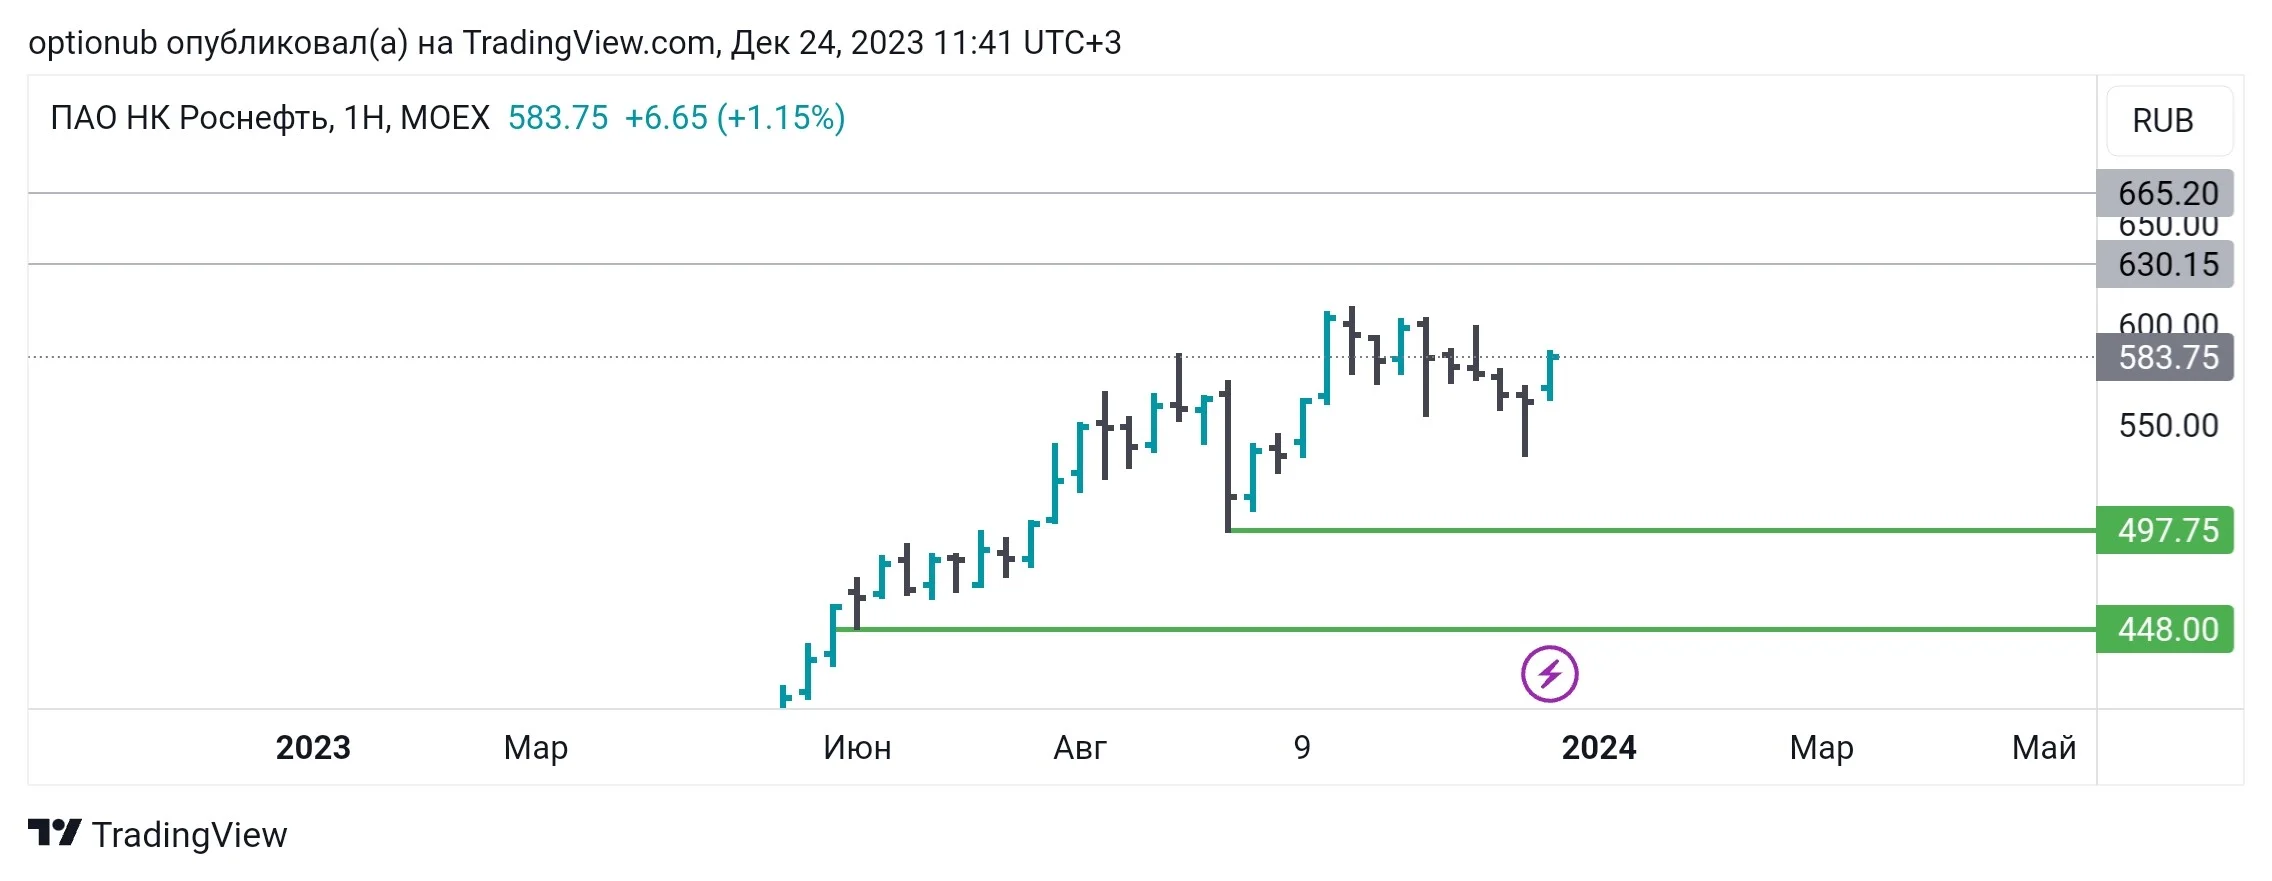Select the 630.15 price level label
The height and width of the screenshot is (881, 2272).
coord(2164,264)
